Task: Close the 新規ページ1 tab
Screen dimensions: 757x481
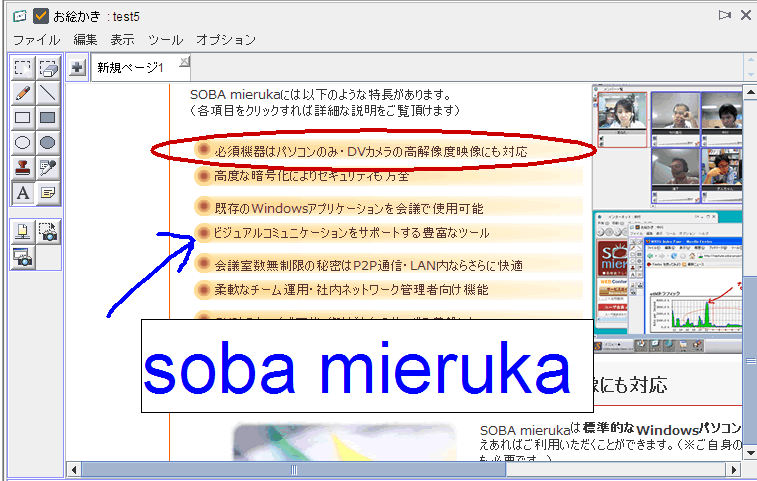Action: click(x=184, y=62)
